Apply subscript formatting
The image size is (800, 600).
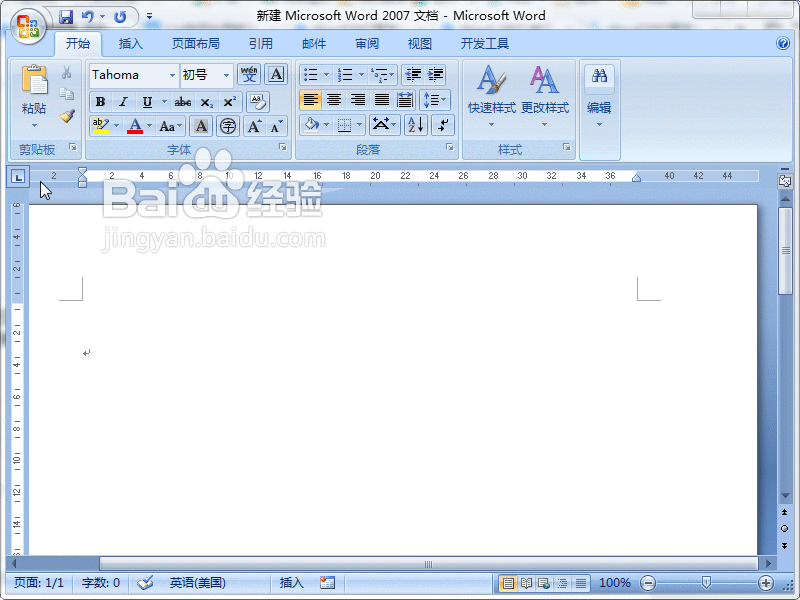205,102
